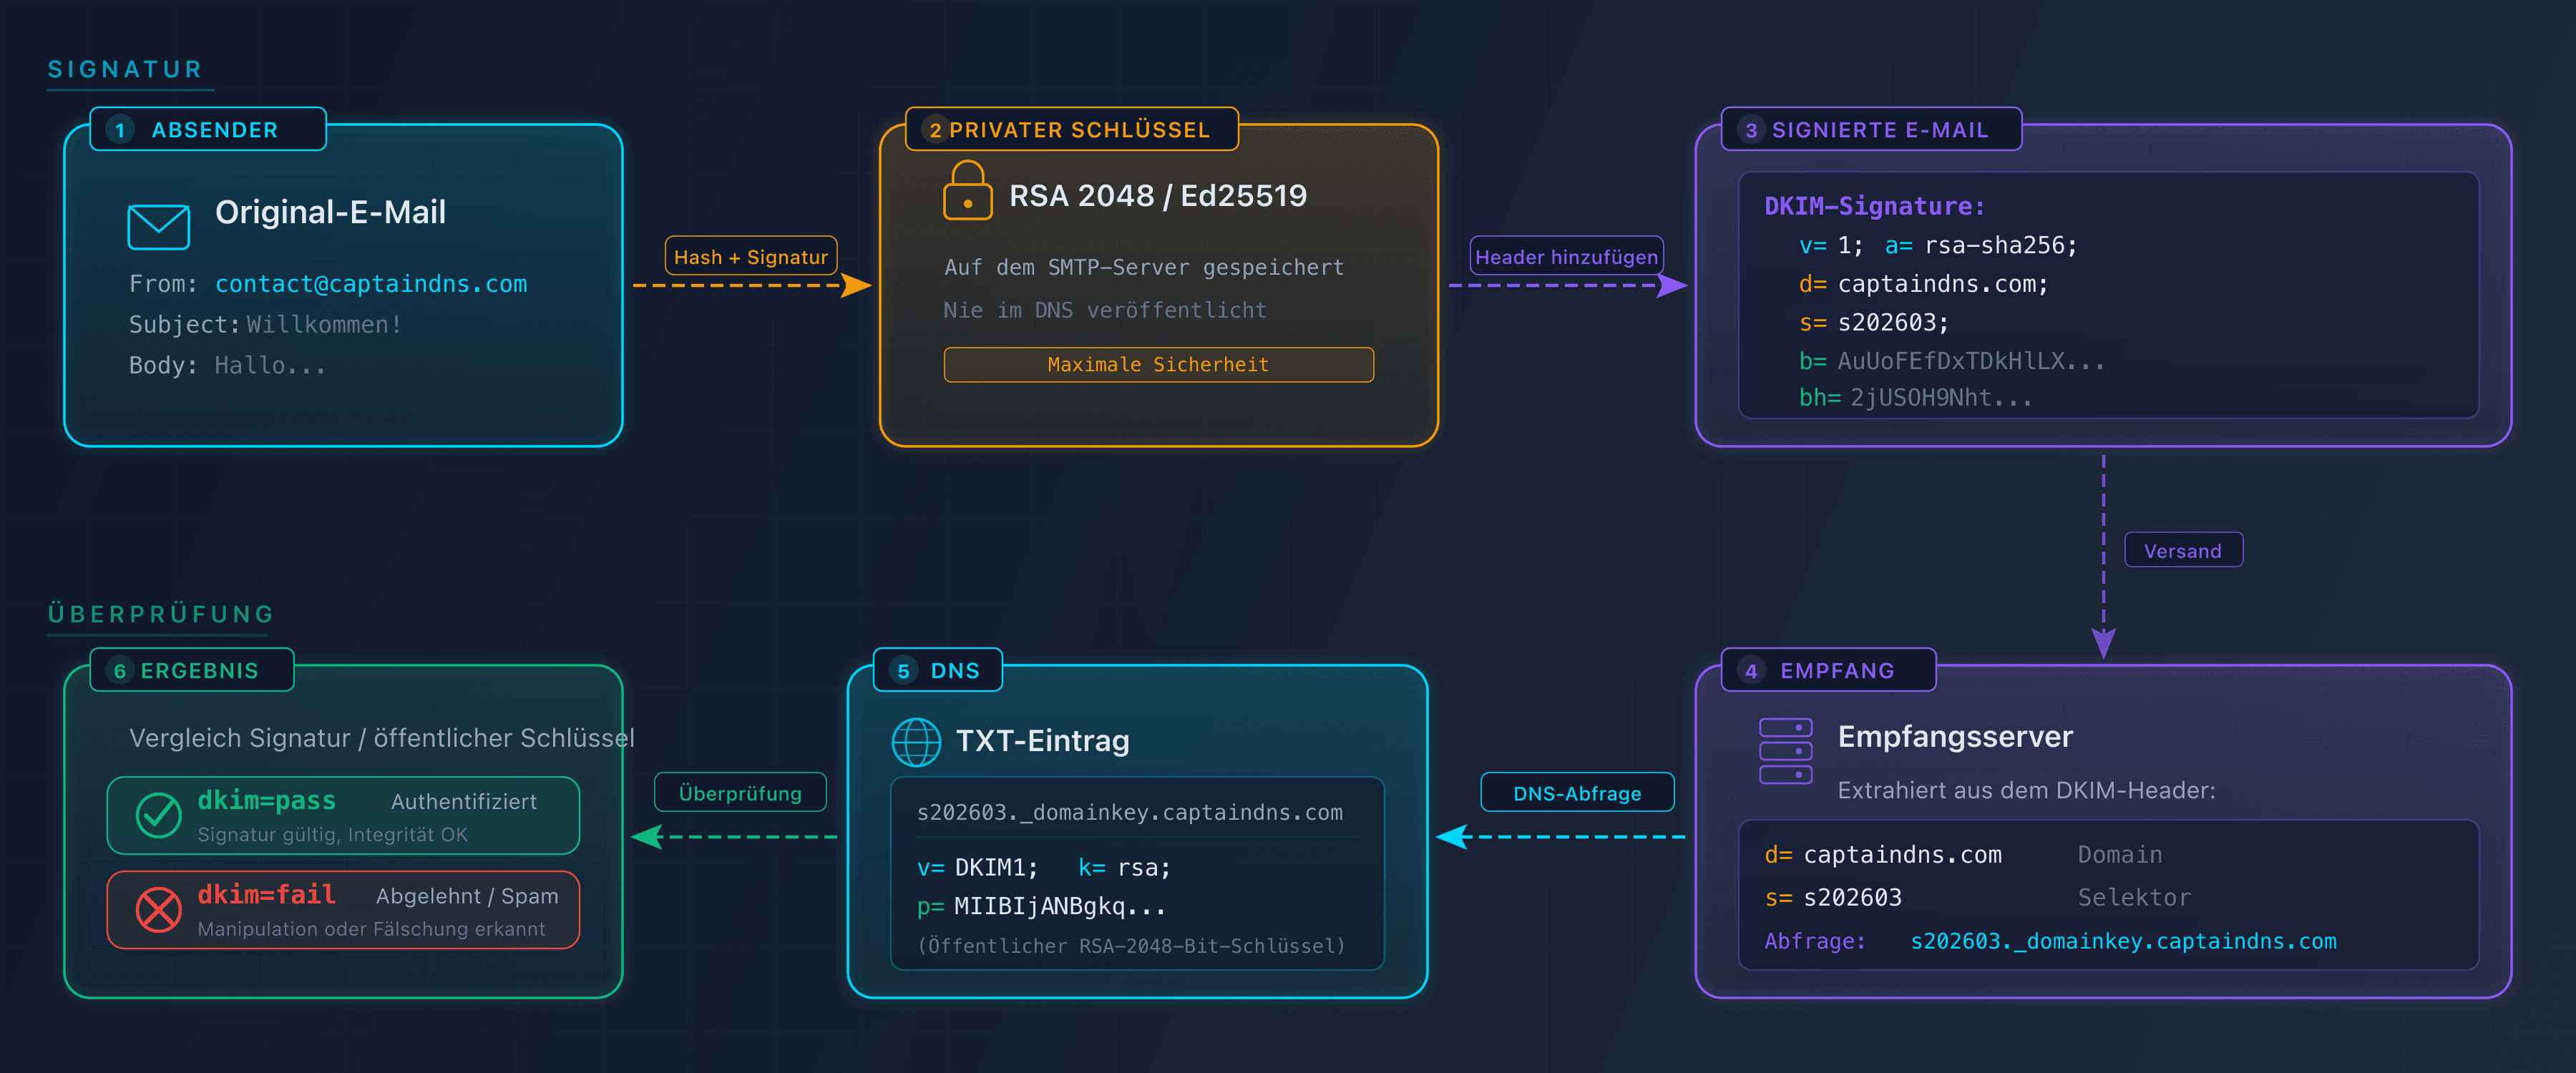
Task: Select the step 5 badge on the DNS card
Action: 903,670
